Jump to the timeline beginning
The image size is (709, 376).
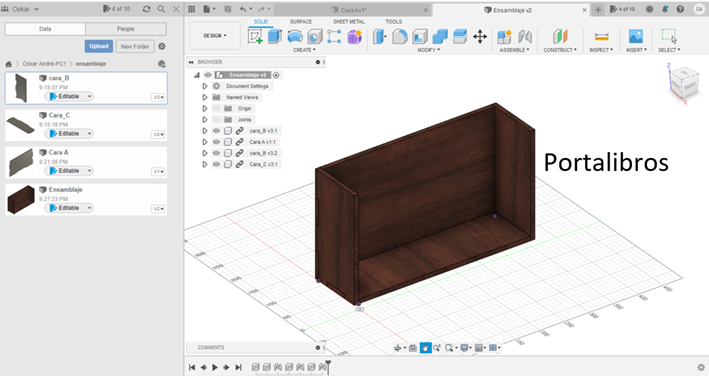point(192,367)
